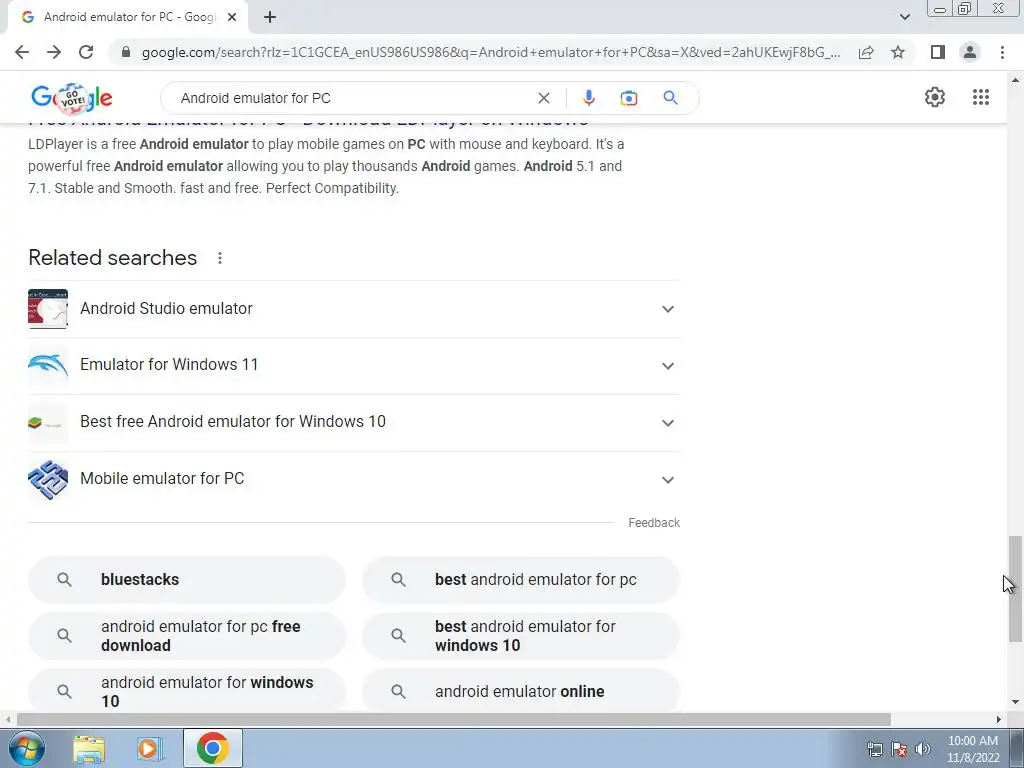Image resolution: width=1024 pixels, height=768 pixels.
Task: Expand the Android Studio emulator chevron
Action: tap(667, 309)
